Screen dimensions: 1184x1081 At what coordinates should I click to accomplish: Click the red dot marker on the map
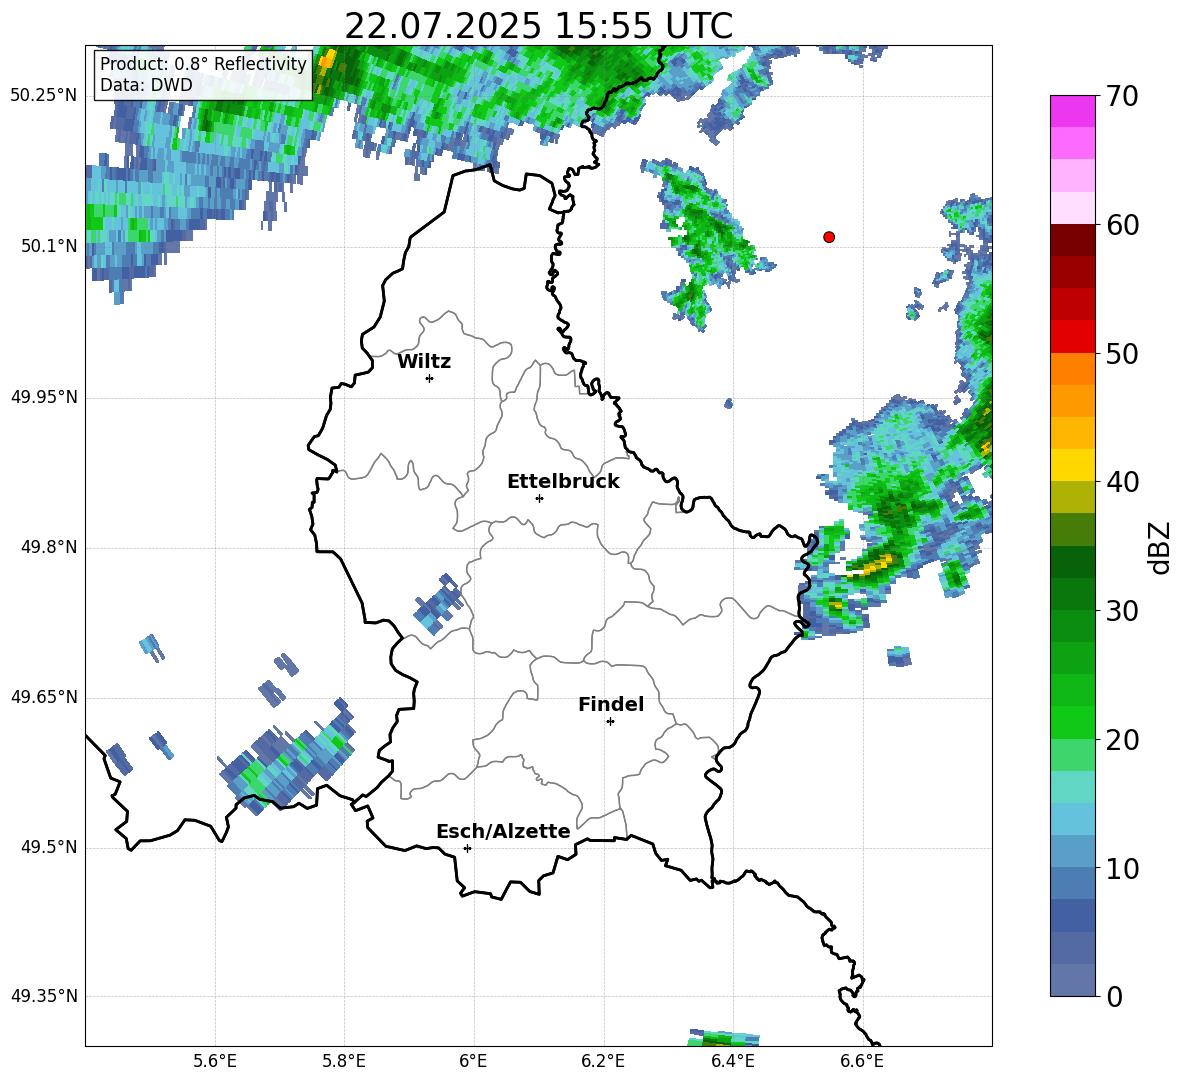[x=829, y=237]
